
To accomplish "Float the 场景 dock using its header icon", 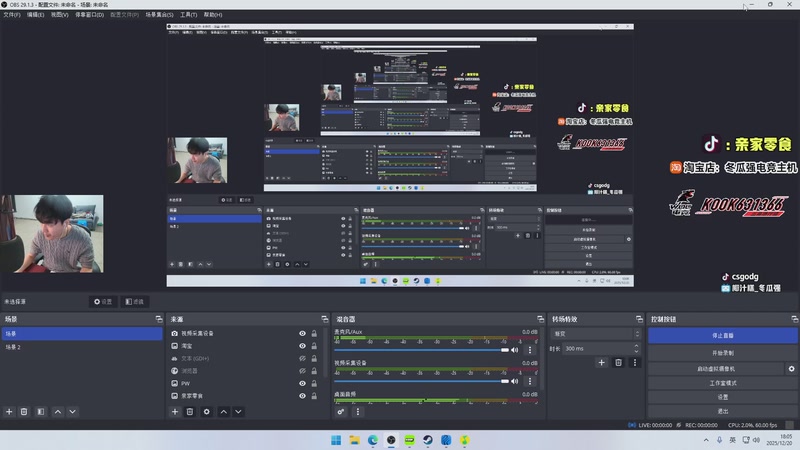I will pos(159,319).
